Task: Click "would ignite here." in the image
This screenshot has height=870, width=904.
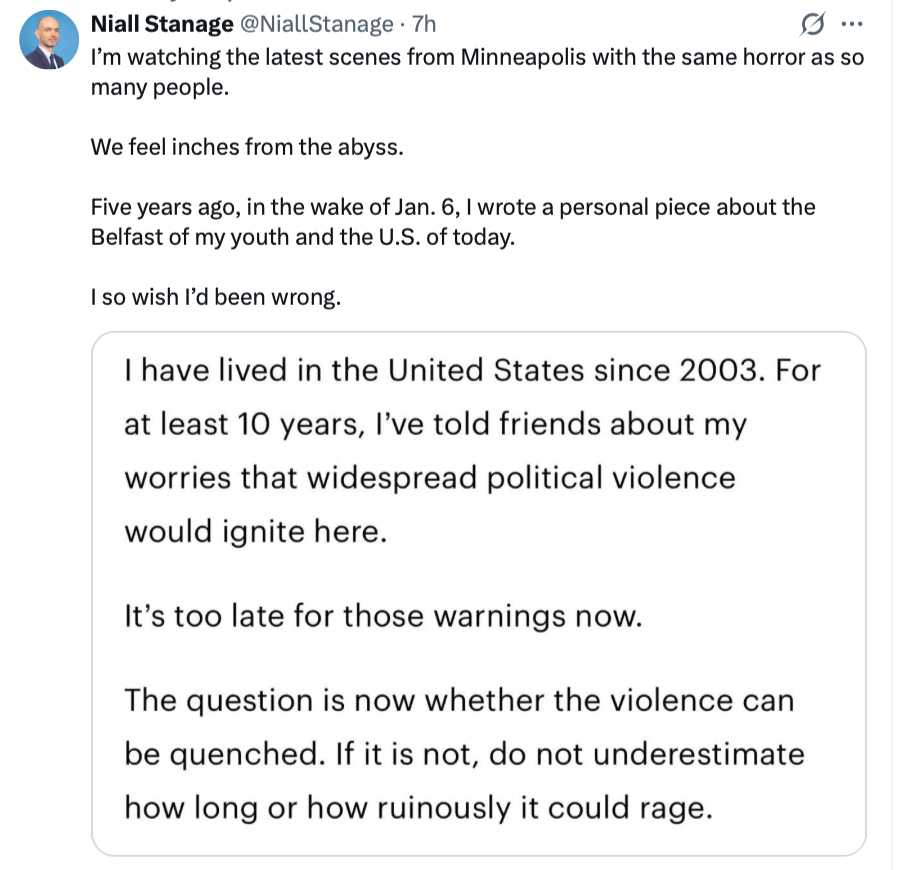Action: pyautogui.click(x=255, y=531)
